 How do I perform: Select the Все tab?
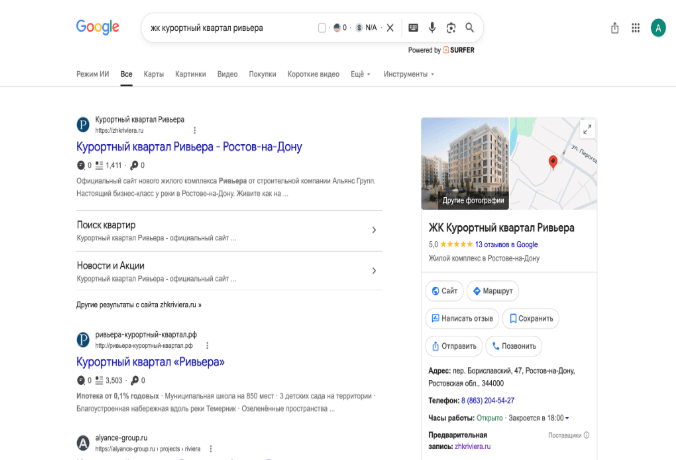click(126, 74)
